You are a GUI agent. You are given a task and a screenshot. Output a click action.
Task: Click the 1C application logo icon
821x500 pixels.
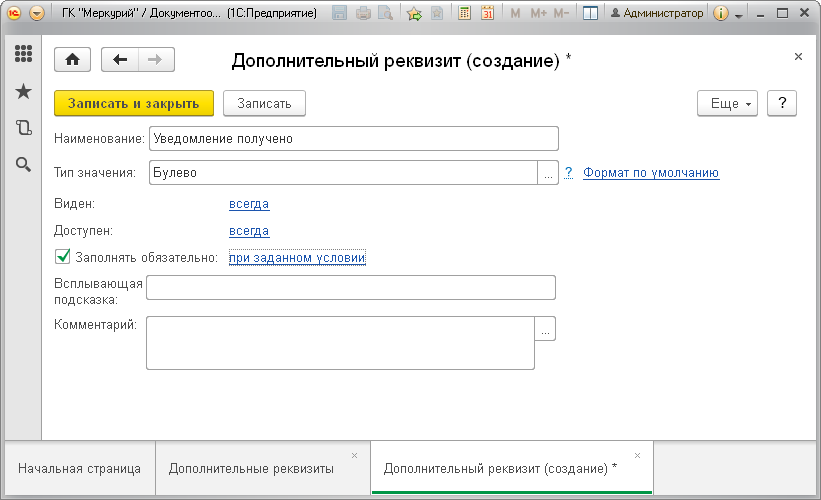(x=14, y=13)
